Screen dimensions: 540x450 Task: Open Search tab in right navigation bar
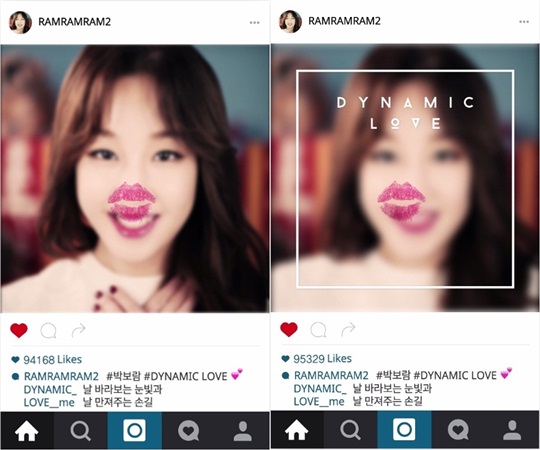tap(351, 430)
